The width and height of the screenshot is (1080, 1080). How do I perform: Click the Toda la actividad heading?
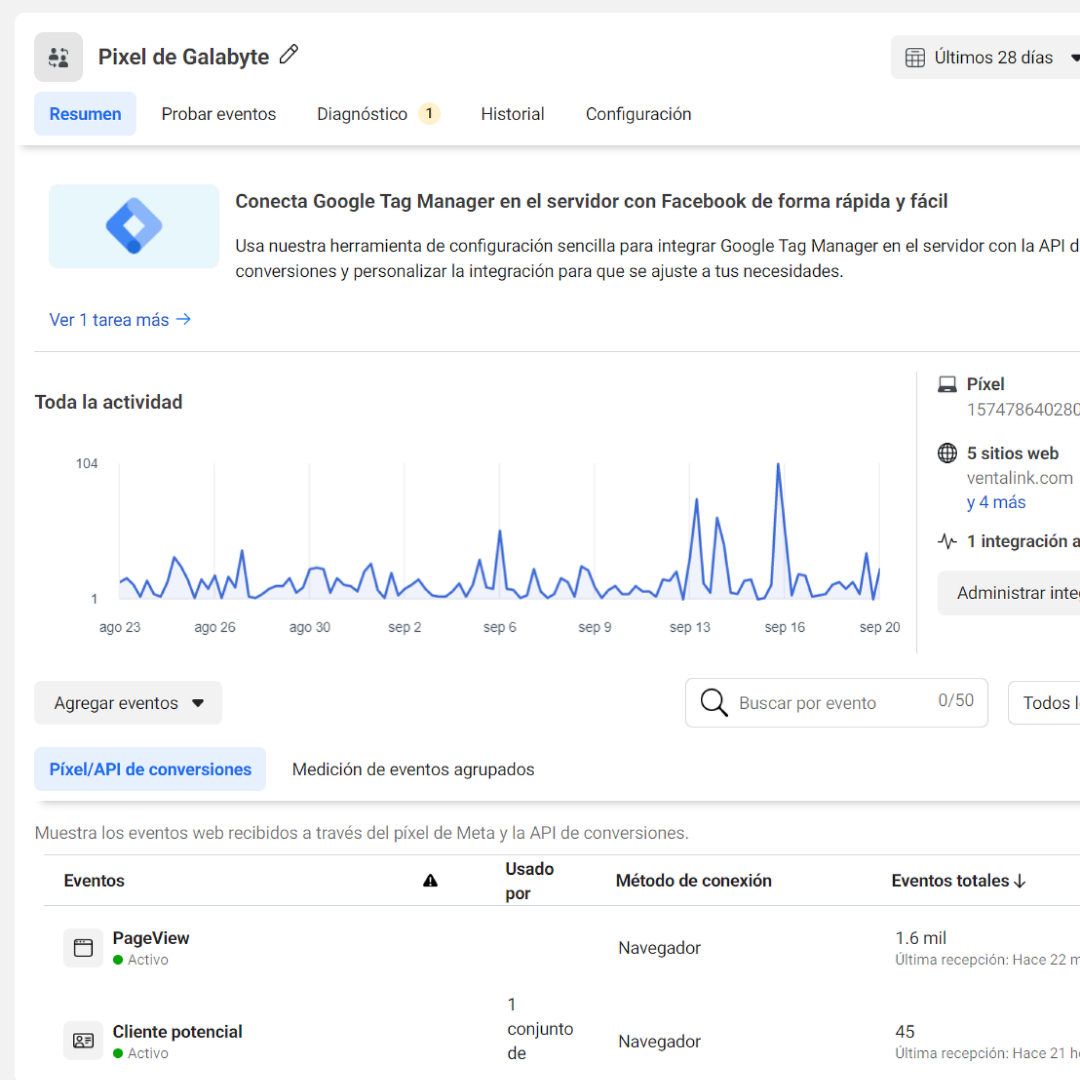pos(109,402)
